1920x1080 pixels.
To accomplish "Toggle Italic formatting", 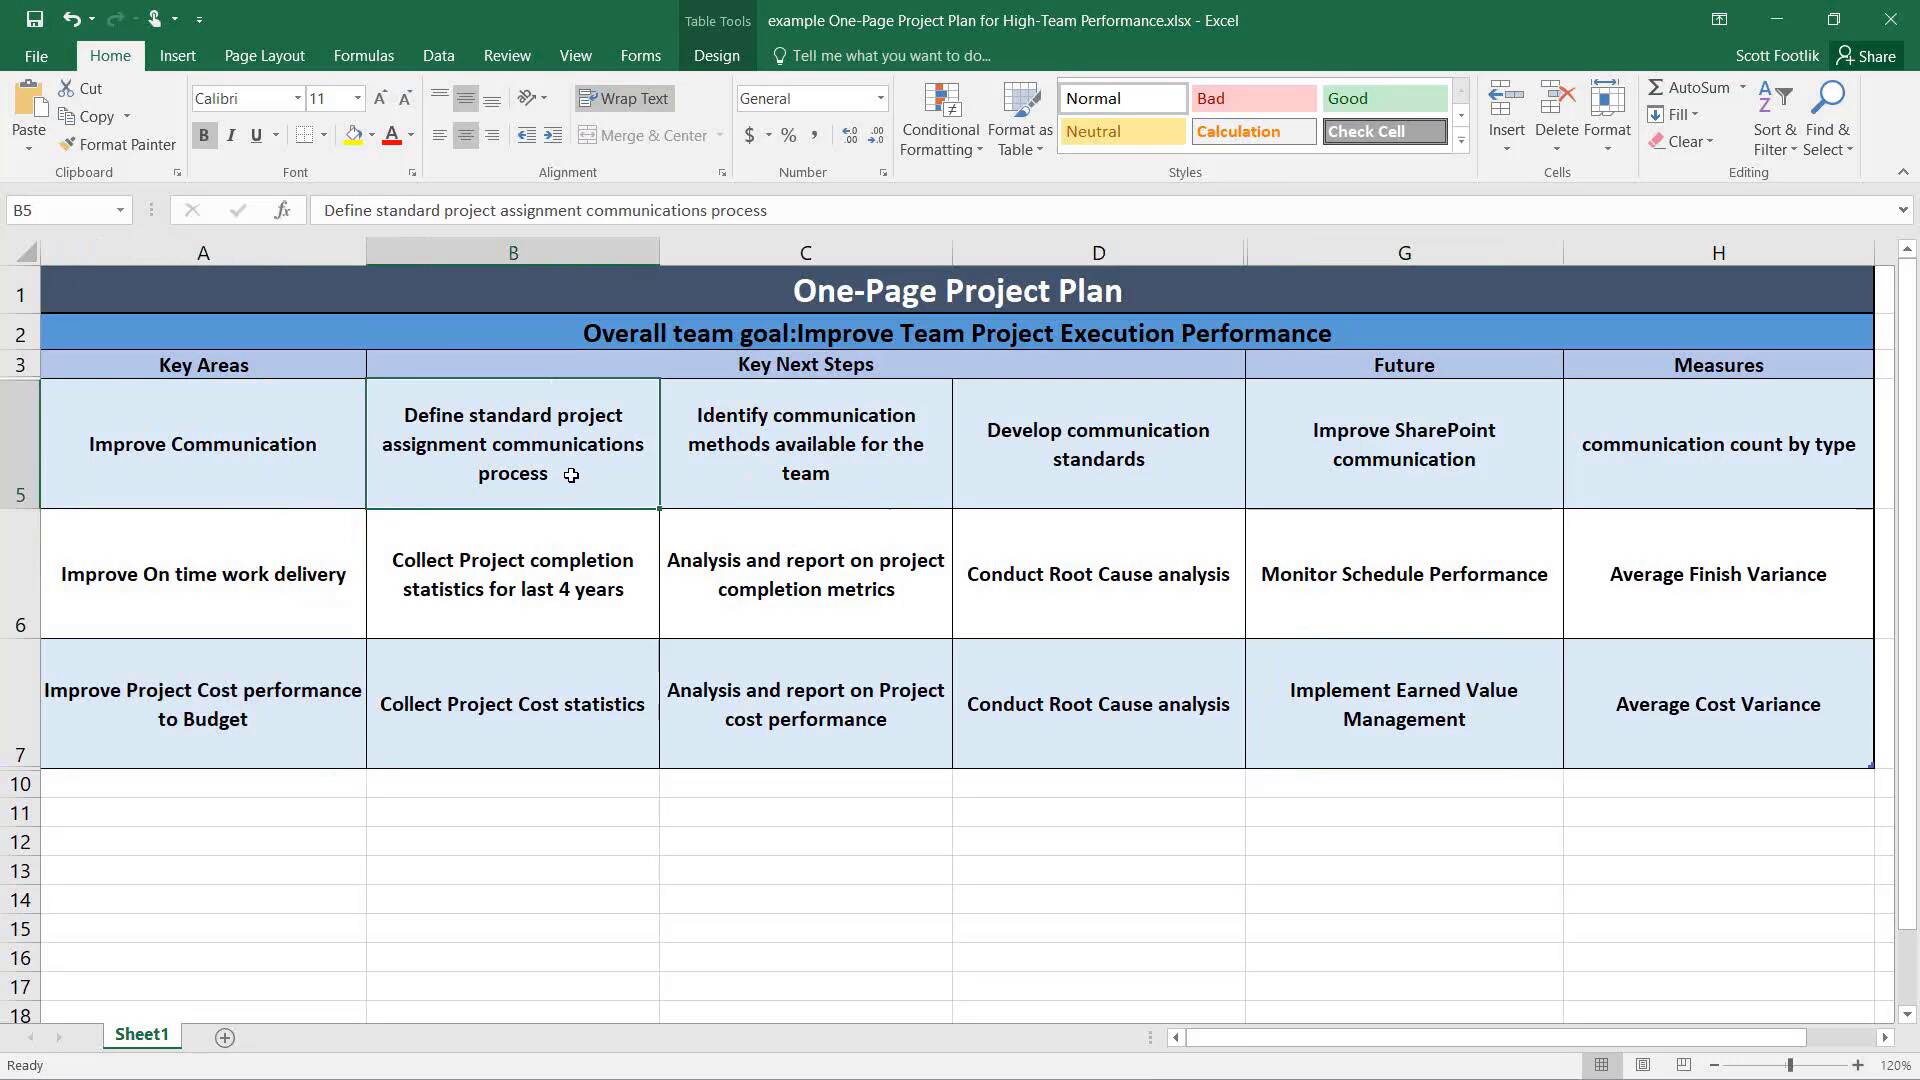I will pos(231,135).
